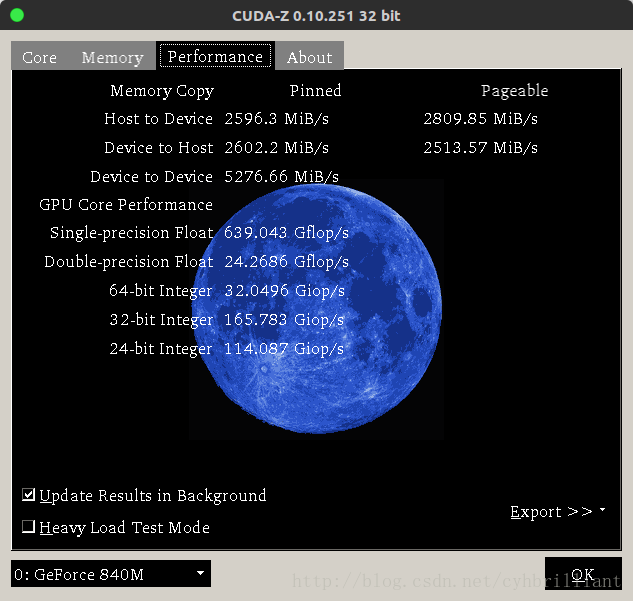Image resolution: width=633 pixels, height=601 pixels.
Task: Click the 32-bit Integer label
Action: 161,320
